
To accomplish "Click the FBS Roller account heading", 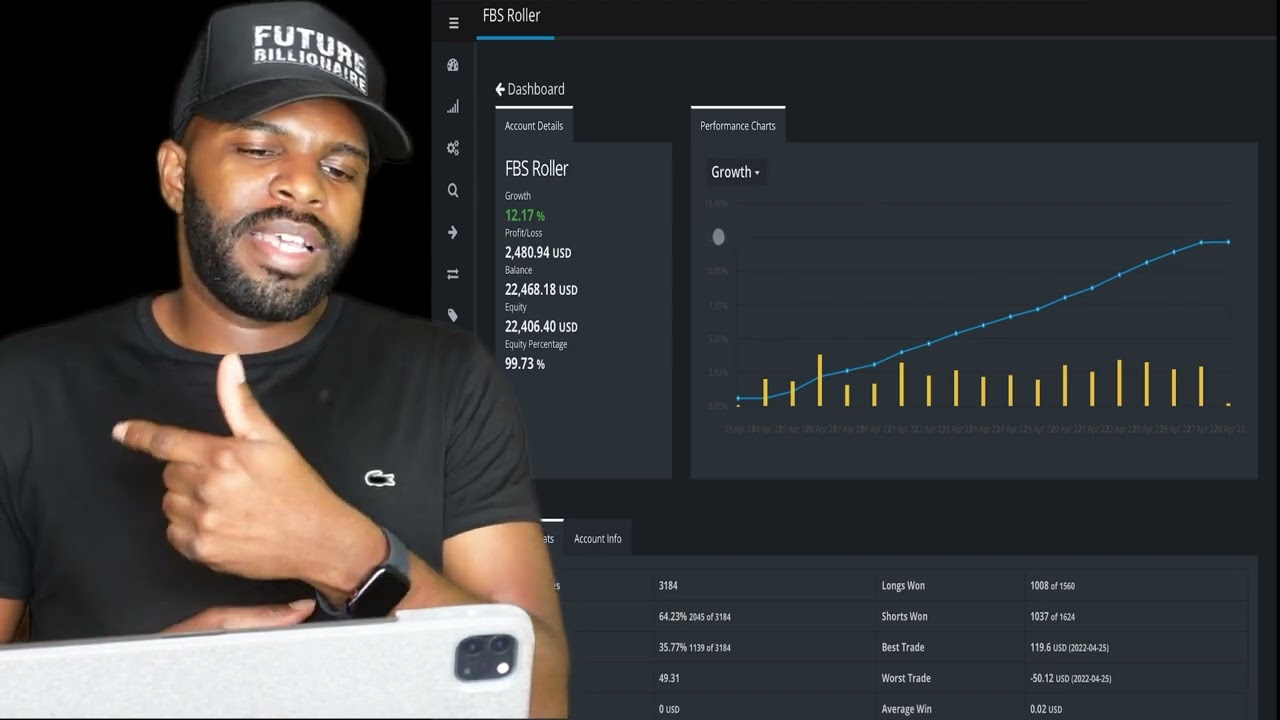I will (537, 169).
